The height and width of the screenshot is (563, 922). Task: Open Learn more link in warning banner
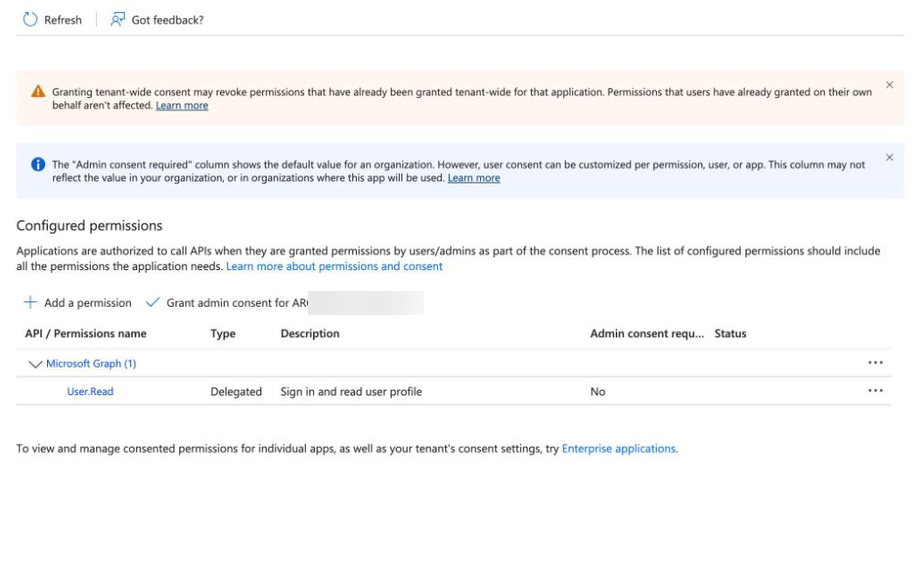182,105
